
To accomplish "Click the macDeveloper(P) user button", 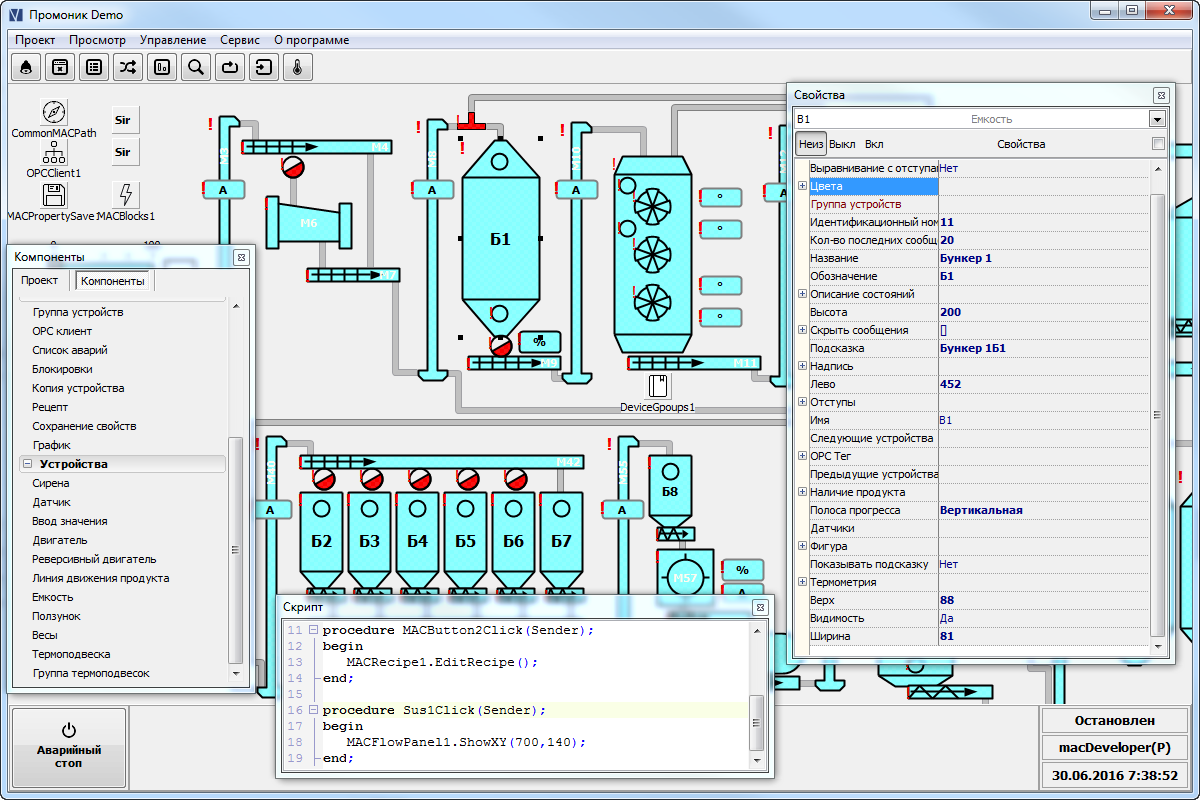I will (1114, 747).
